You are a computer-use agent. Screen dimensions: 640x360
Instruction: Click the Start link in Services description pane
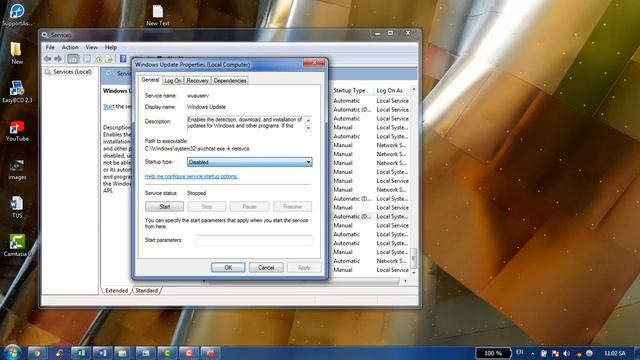pyautogui.click(x=109, y=107)
